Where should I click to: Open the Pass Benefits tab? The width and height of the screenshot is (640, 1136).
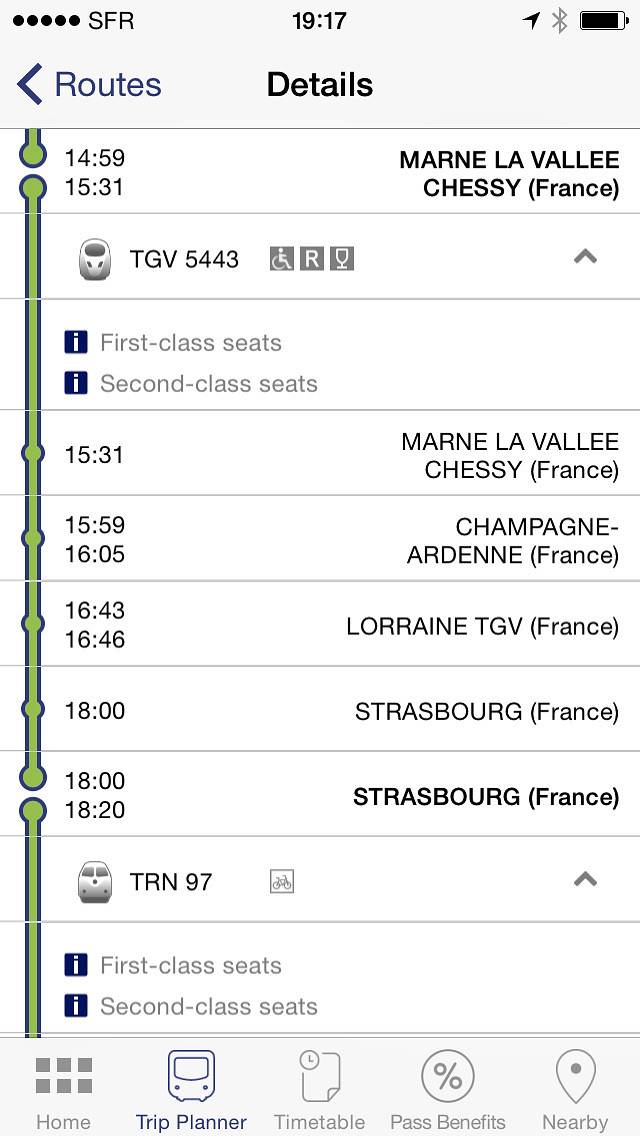[448, 1090]
